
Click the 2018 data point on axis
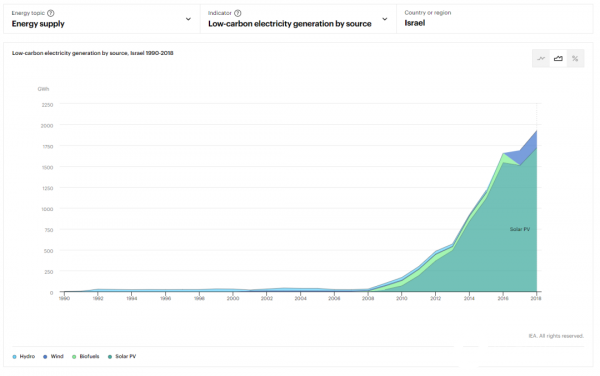click(x=536, y=298)
